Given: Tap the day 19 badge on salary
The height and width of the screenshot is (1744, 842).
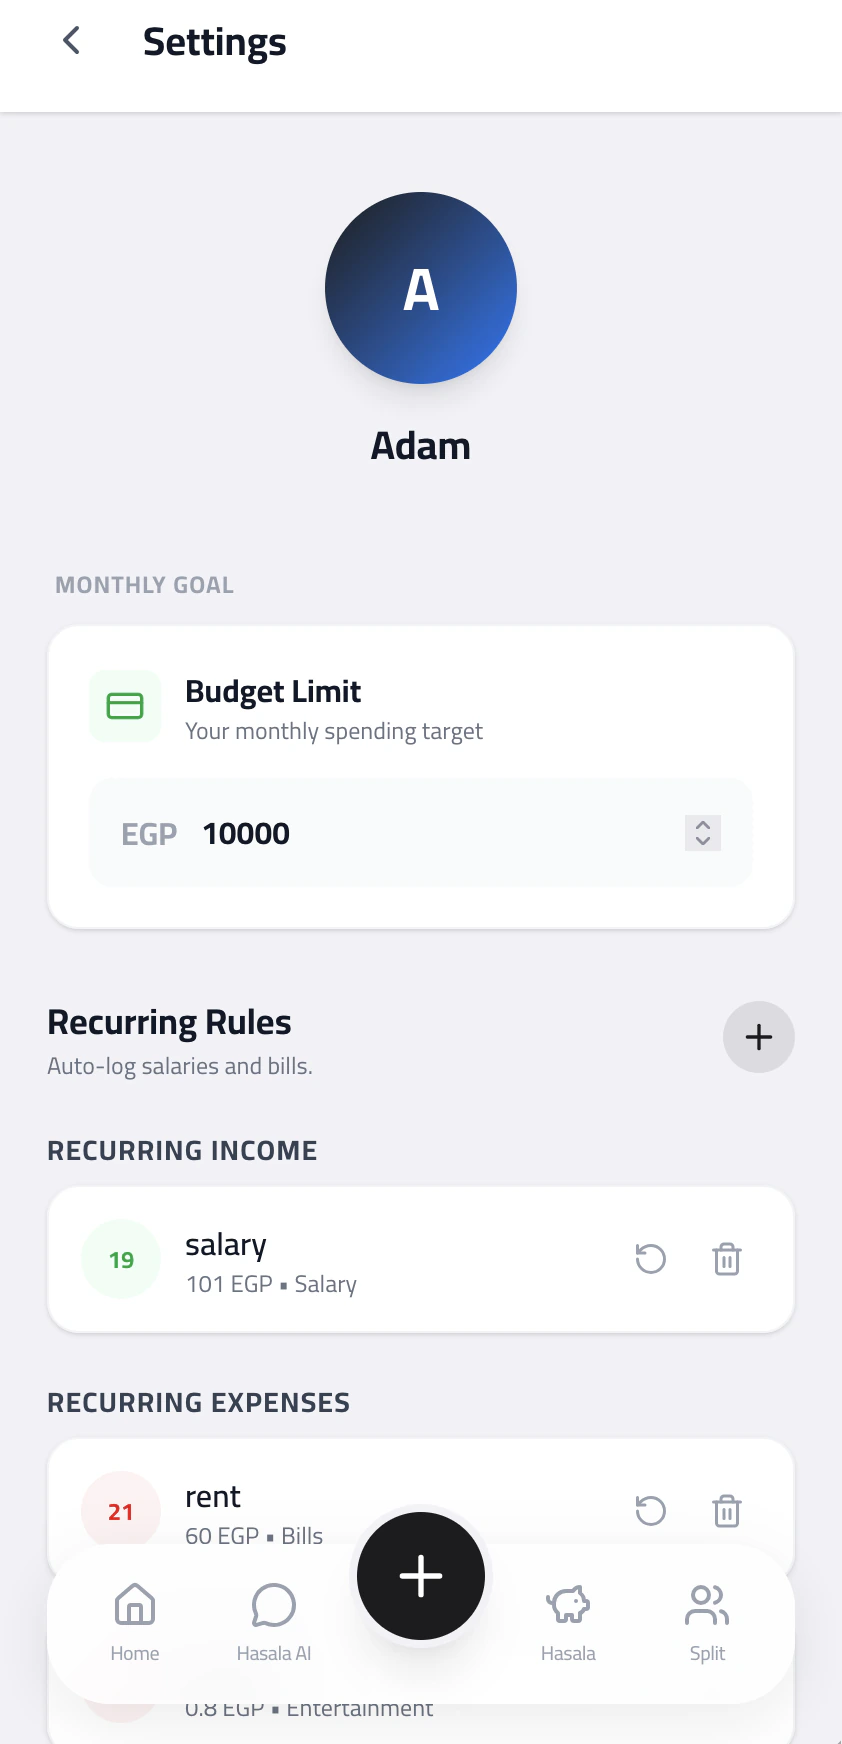Looking at the screenshot, I should click(x=121, y=1259).
